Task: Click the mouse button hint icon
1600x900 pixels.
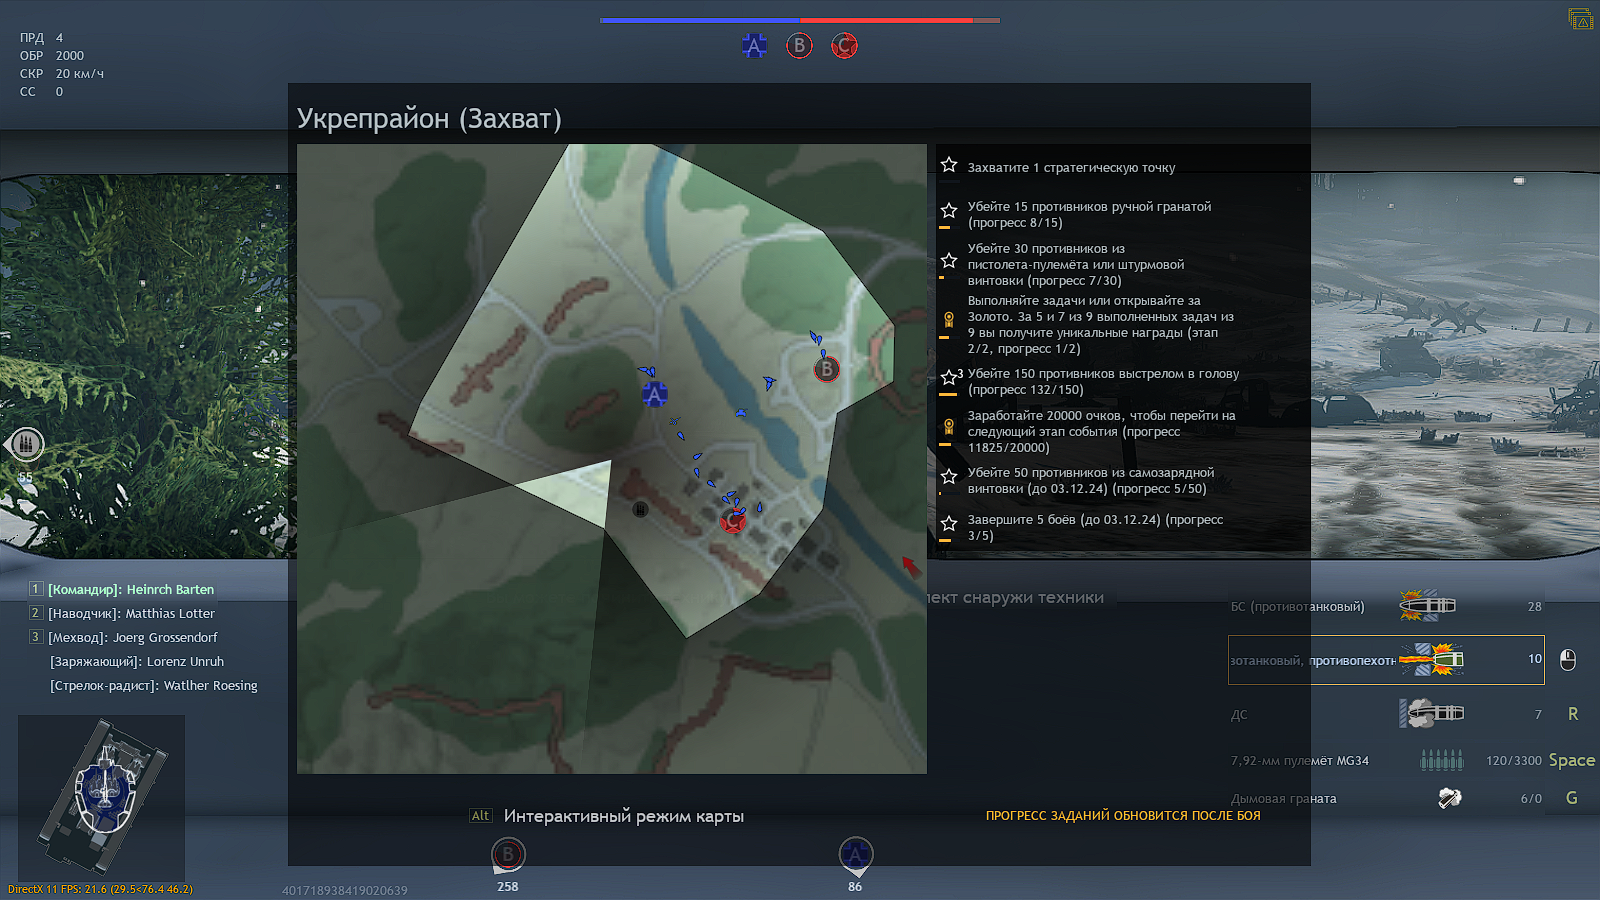Action: [1568, 660]
